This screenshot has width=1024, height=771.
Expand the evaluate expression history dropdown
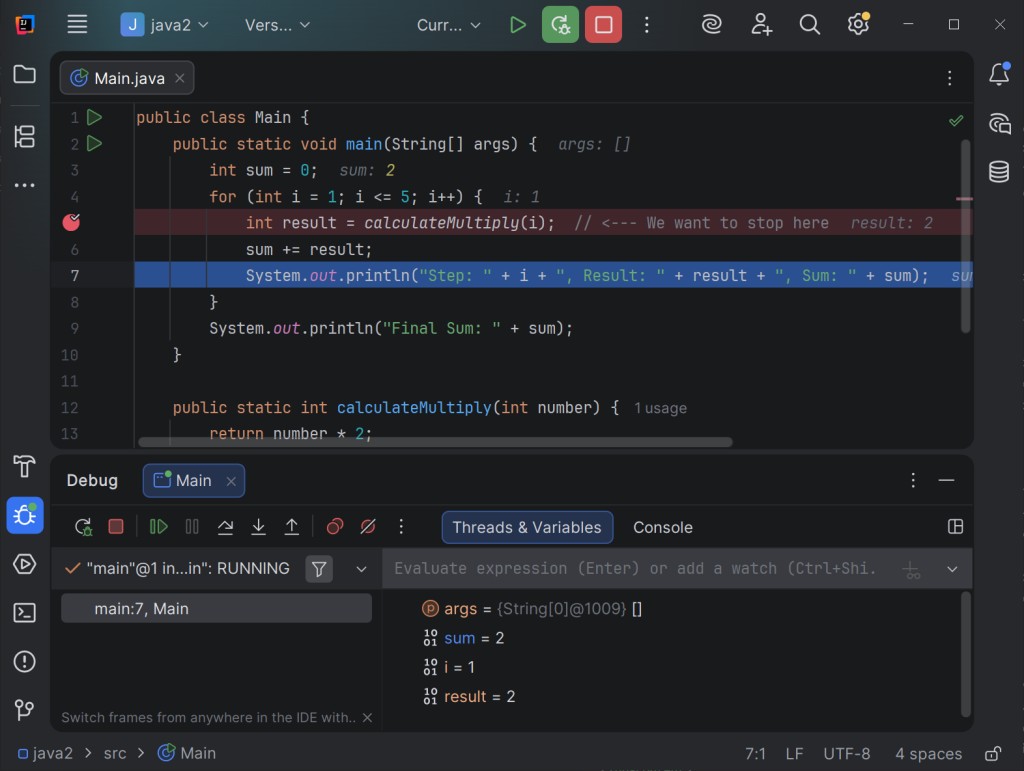click(952, 569)
